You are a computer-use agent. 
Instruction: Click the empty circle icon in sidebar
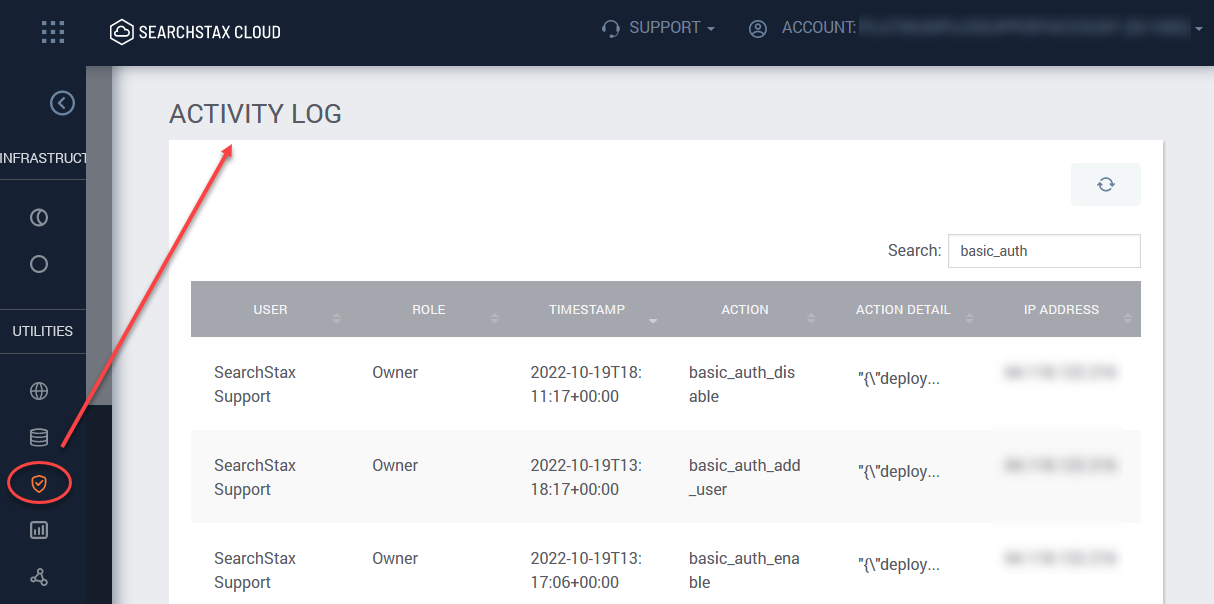[39, 265]
